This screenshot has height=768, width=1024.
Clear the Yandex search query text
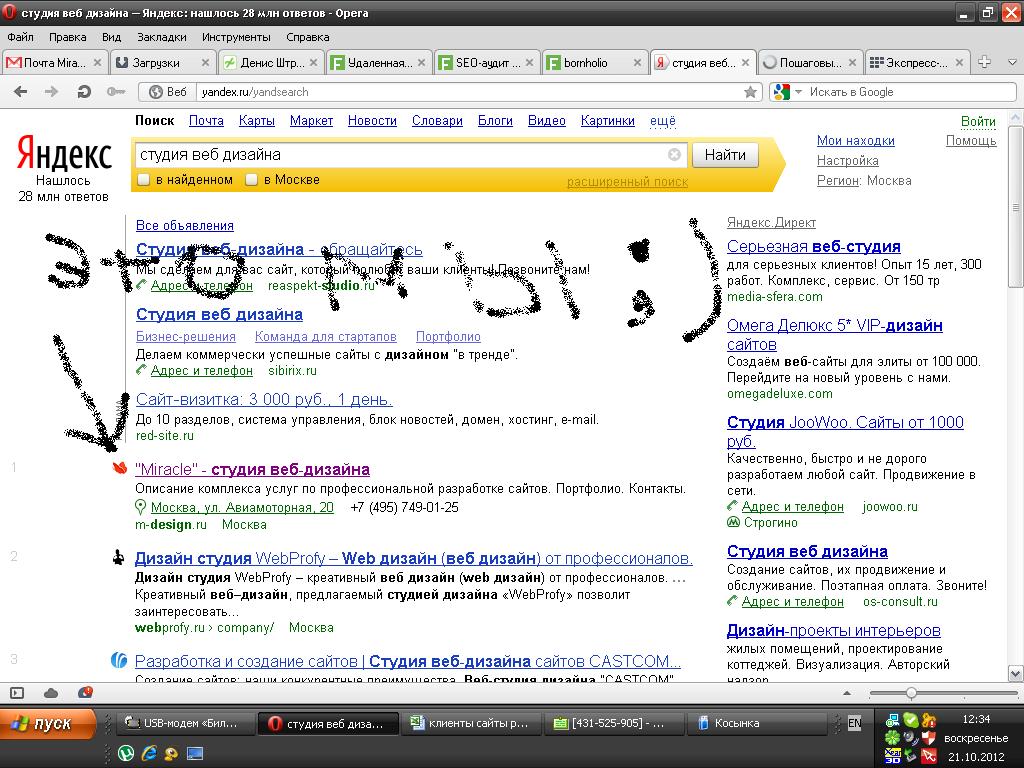pos(674,155)
